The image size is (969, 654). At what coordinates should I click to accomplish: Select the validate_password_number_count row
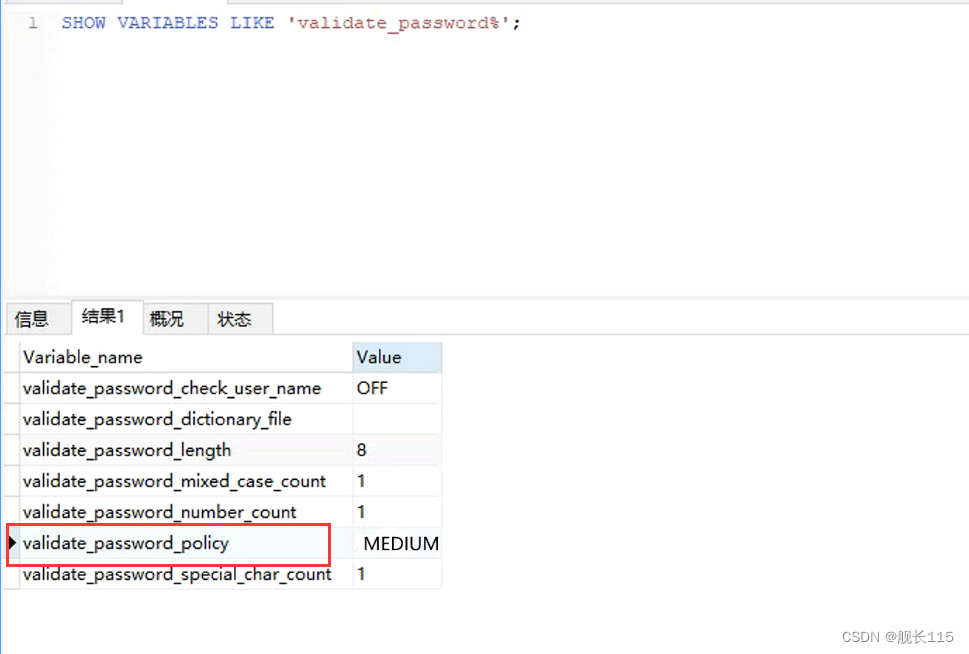point(160,512)
